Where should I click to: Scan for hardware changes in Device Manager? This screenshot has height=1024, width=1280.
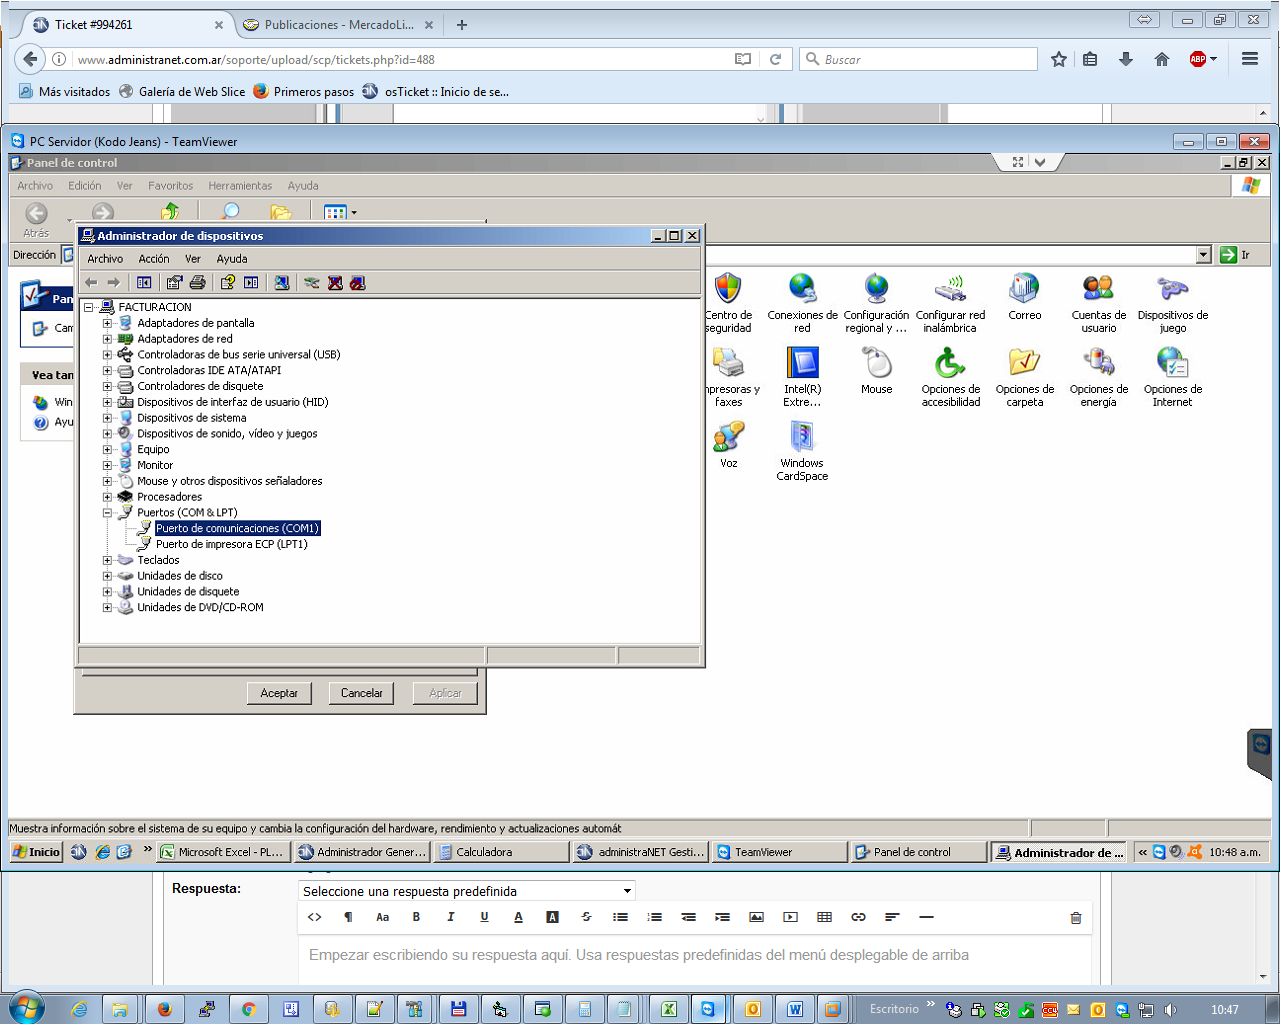pos(282,283)
